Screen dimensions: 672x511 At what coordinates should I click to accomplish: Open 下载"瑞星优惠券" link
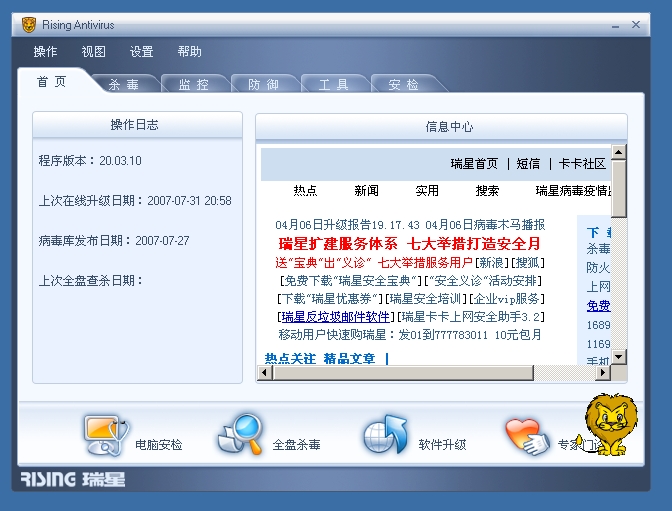330,299
